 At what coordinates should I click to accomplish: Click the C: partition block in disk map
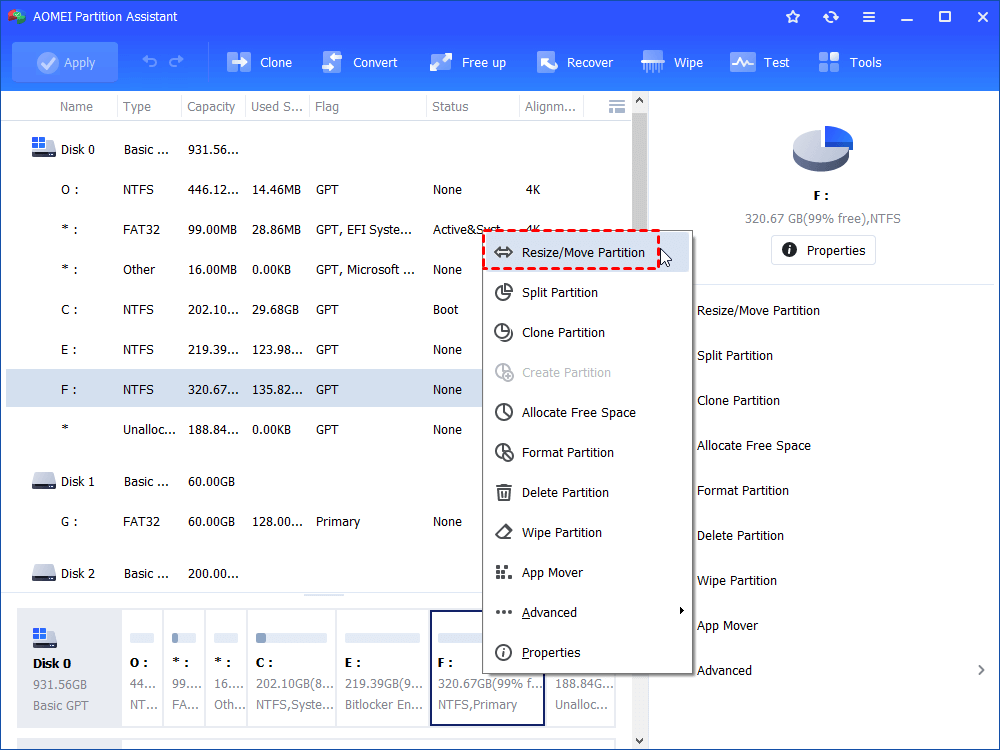click(x=290, y=667)
